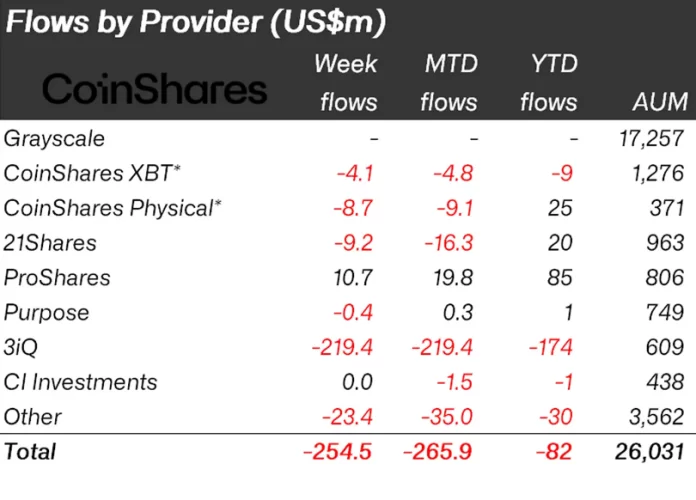Select the YTD flows column header
The height and width of the screenshot is (500, 696).
[x=548, y=83]
